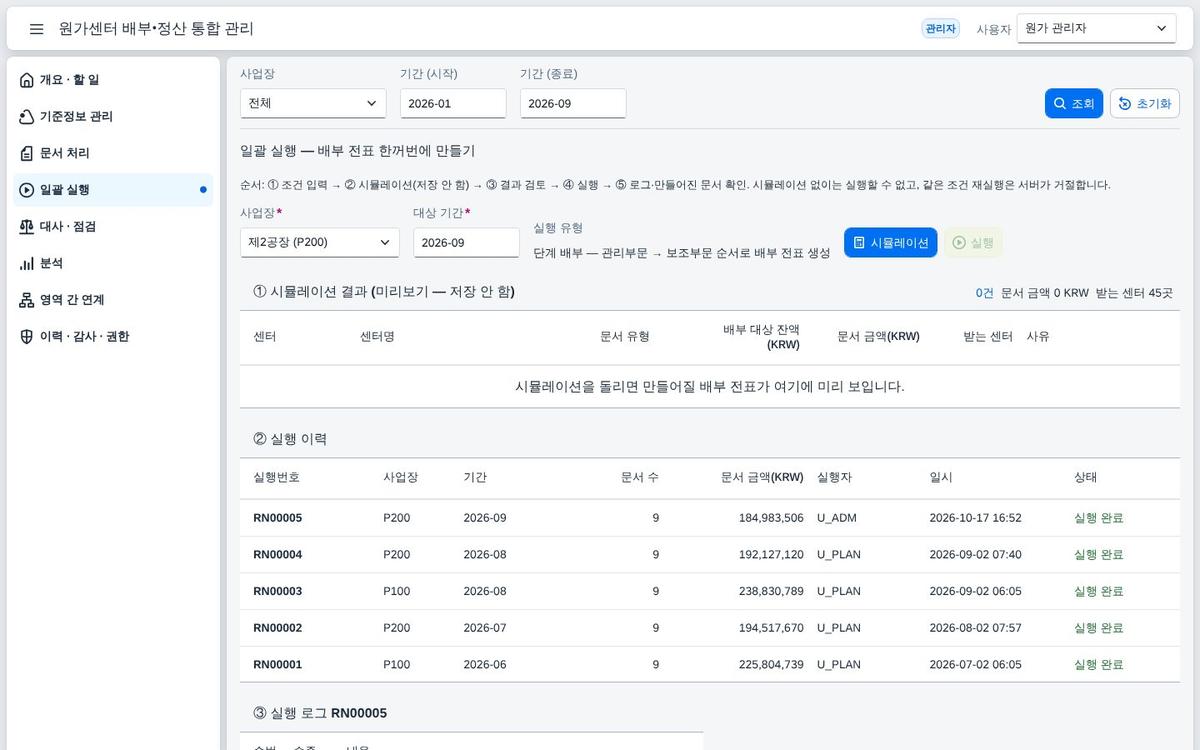
Task: Run the 시뮬레이션 button
Action: (890, 243)
